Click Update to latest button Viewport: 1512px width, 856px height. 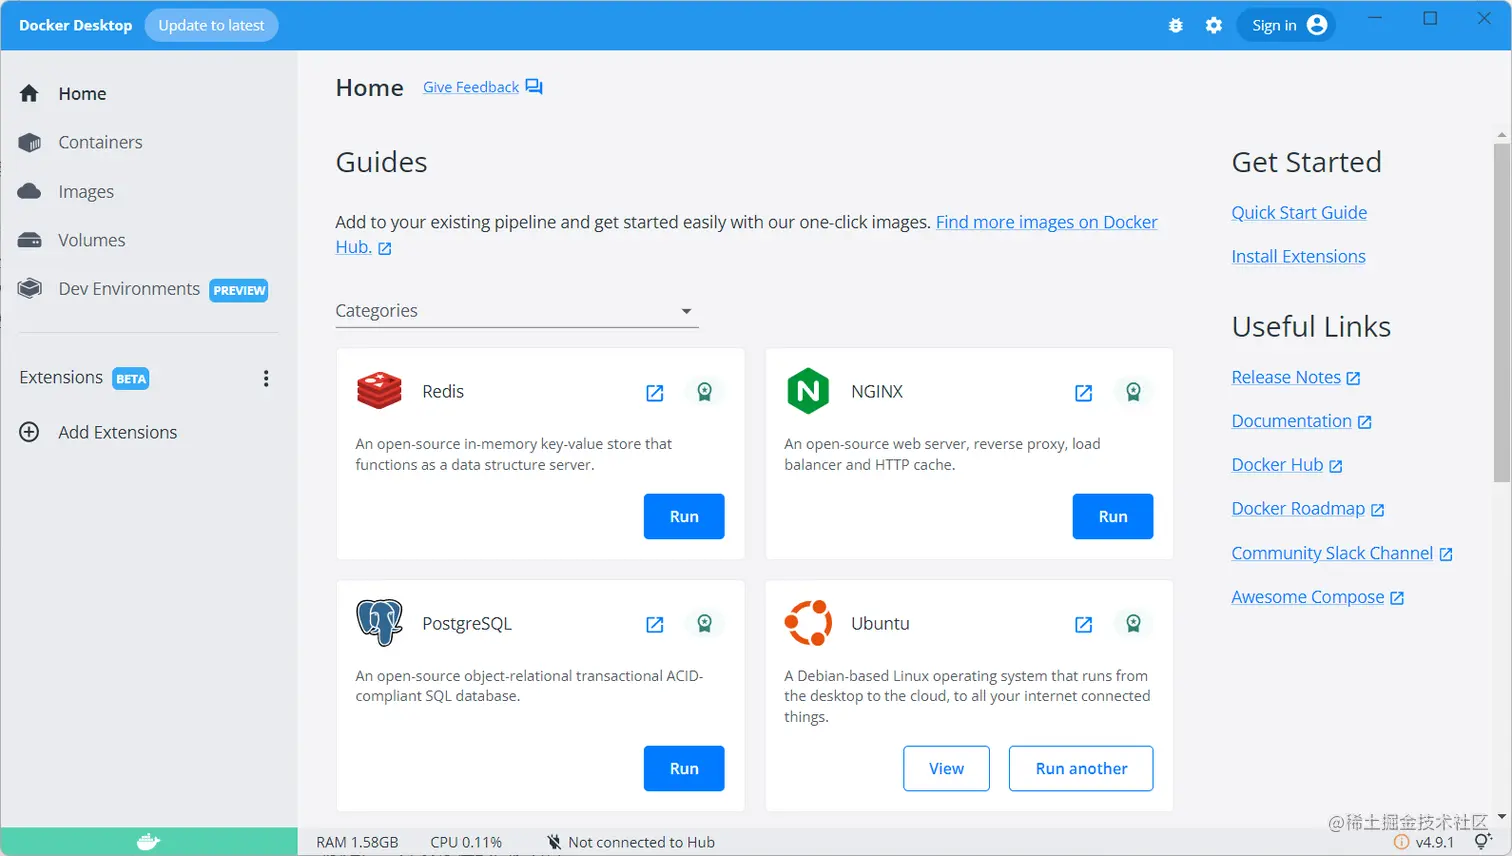coord(211,25)
